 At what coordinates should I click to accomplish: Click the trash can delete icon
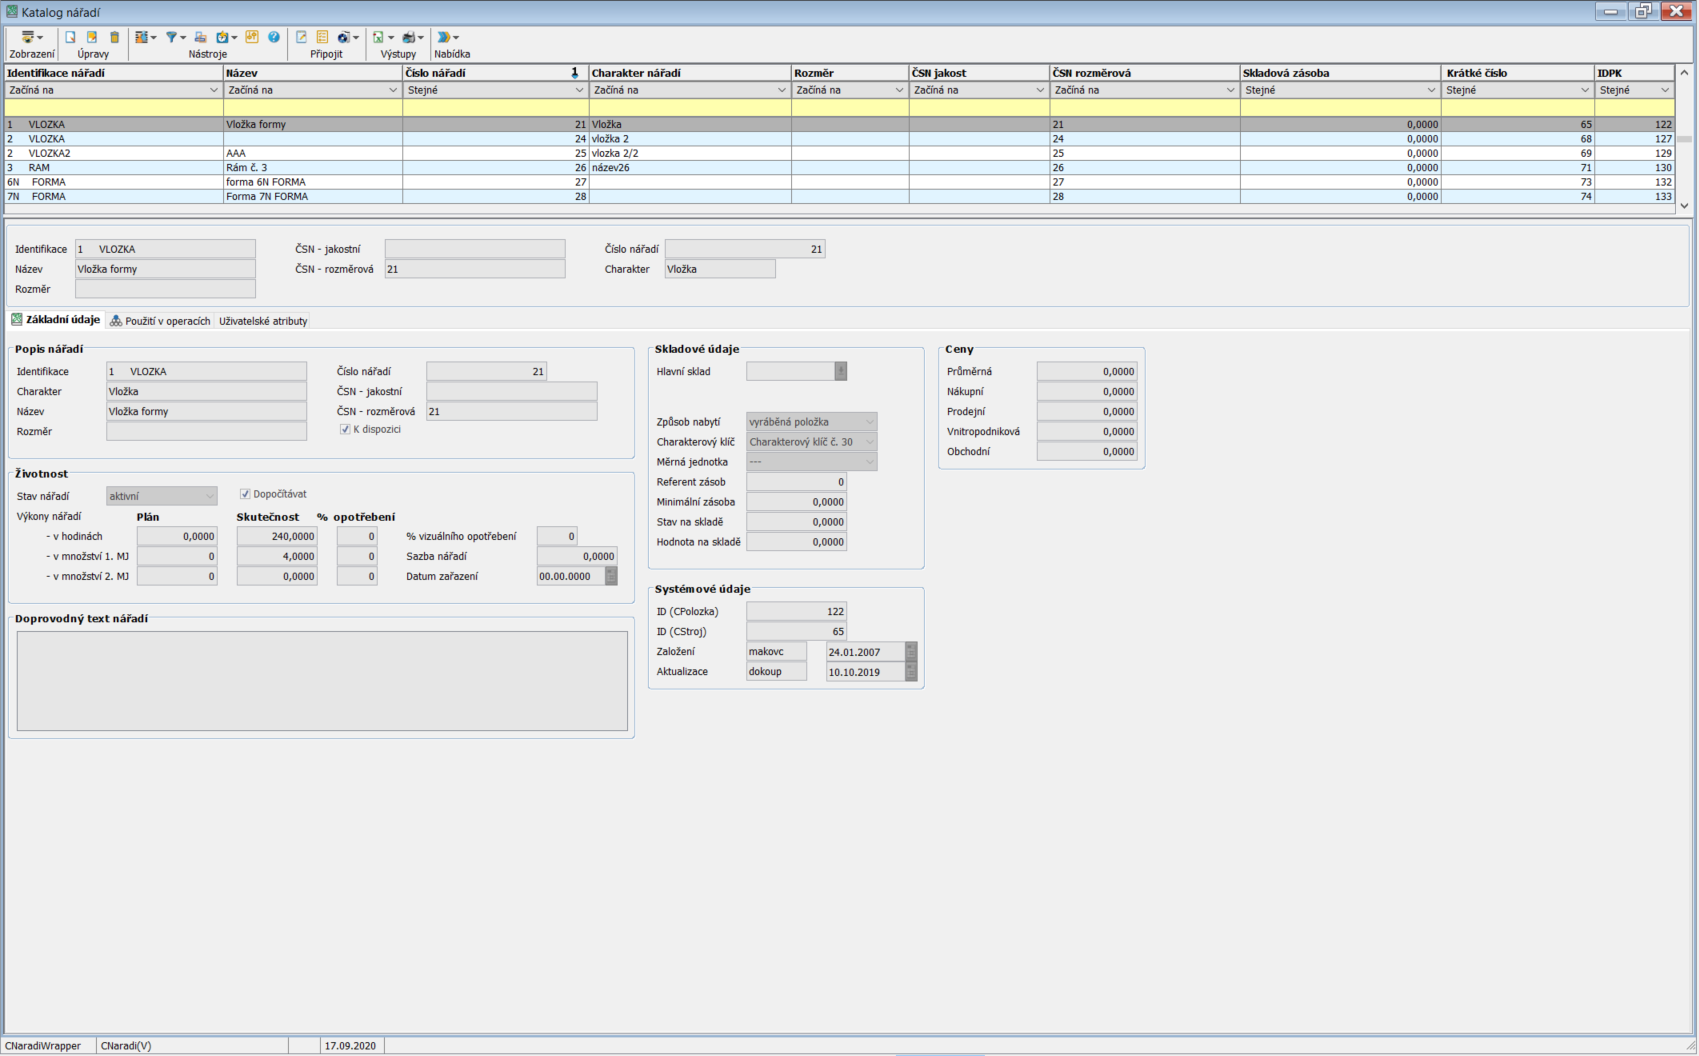point(114,37)
